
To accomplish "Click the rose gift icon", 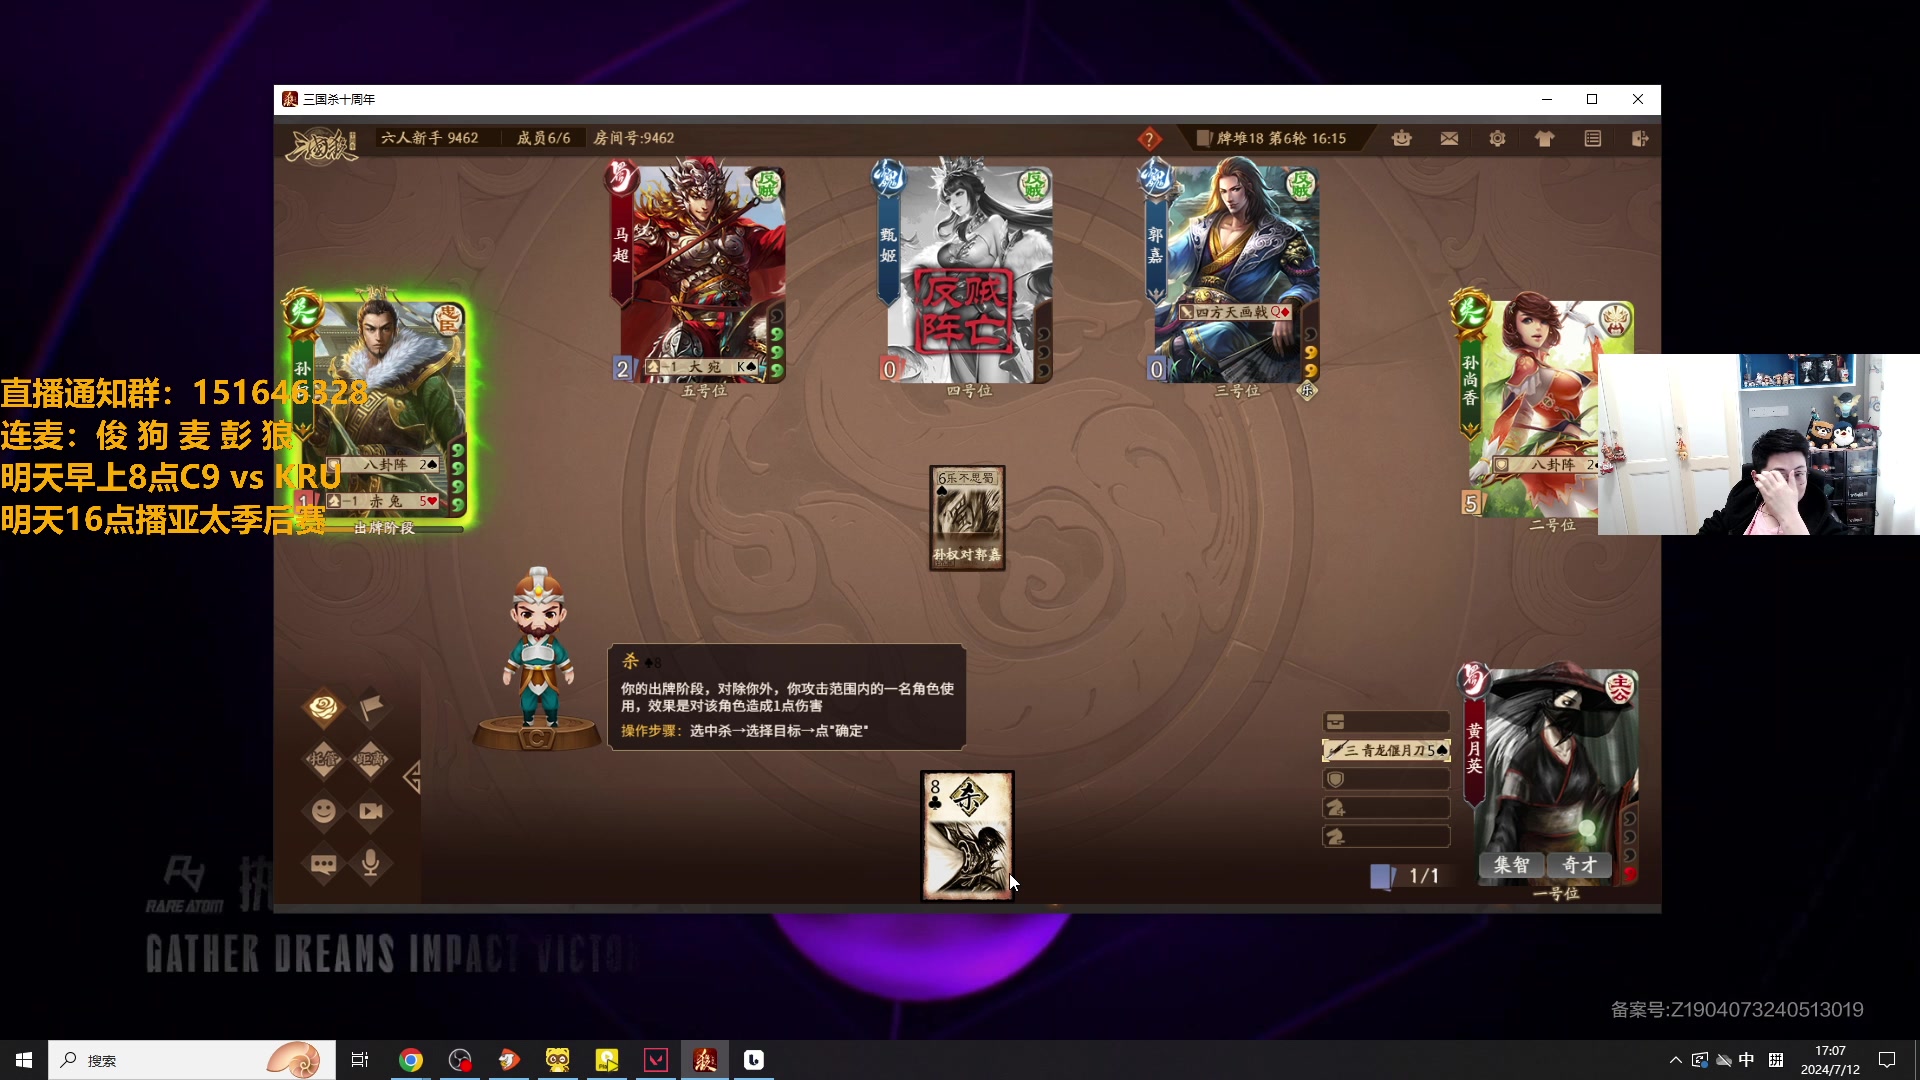I will tap(323, 708).
